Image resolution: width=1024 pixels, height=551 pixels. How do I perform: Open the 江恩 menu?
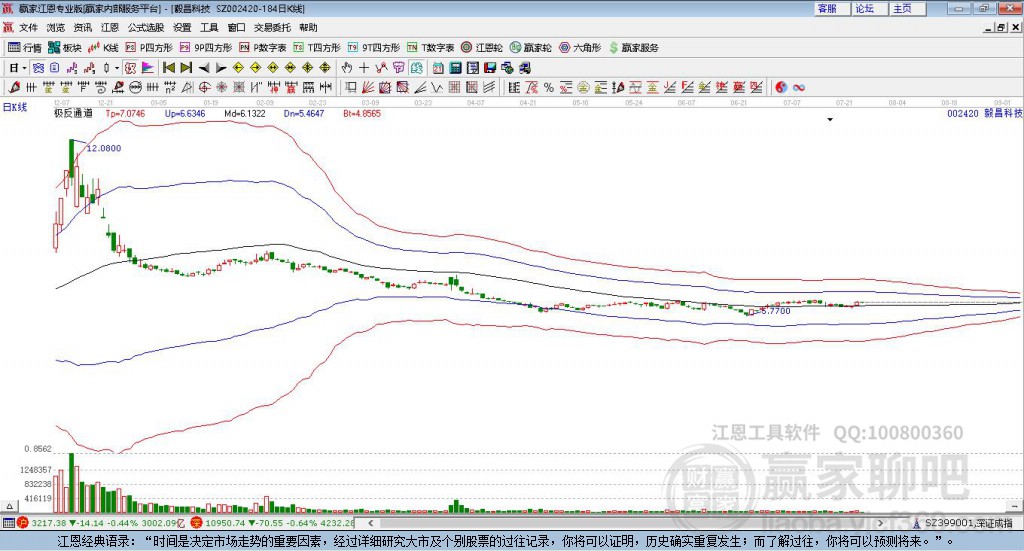tap(110, 27)
